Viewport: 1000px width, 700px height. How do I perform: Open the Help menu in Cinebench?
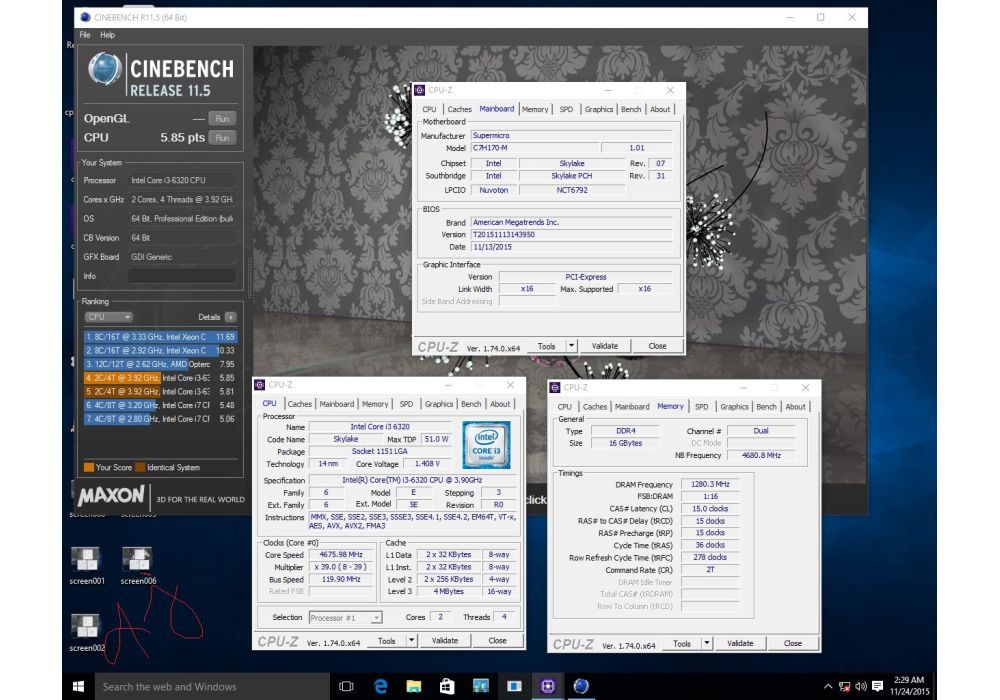pos(107,35)
